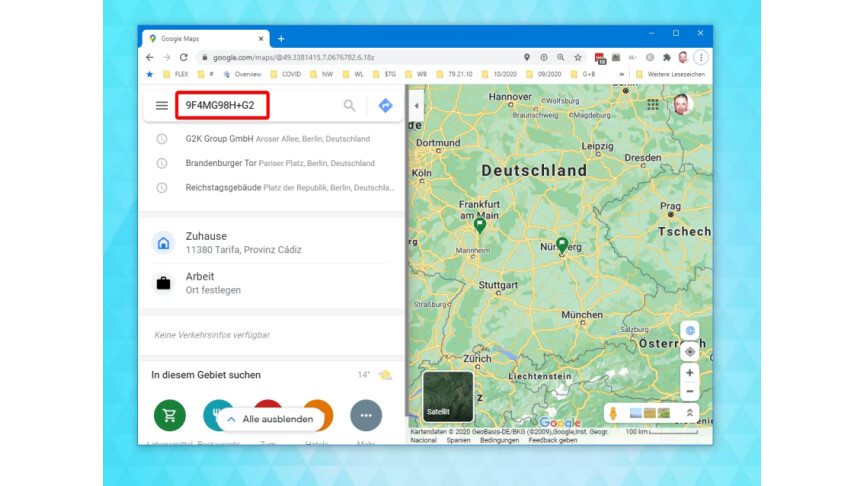The image size is (864, 486).
Task: Click the Google account avatar on map
Action: click(682, 104)
